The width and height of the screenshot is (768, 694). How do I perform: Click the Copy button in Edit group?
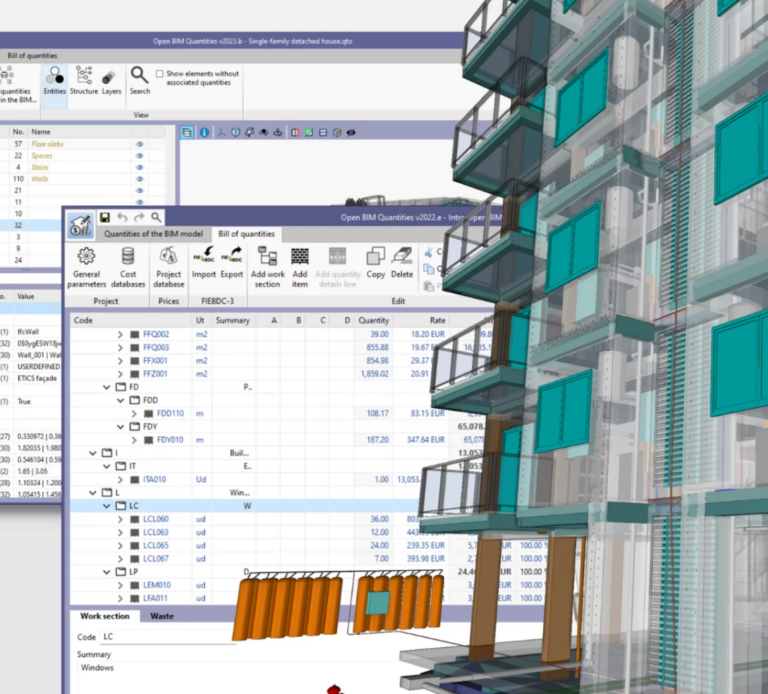click(376, 263)
